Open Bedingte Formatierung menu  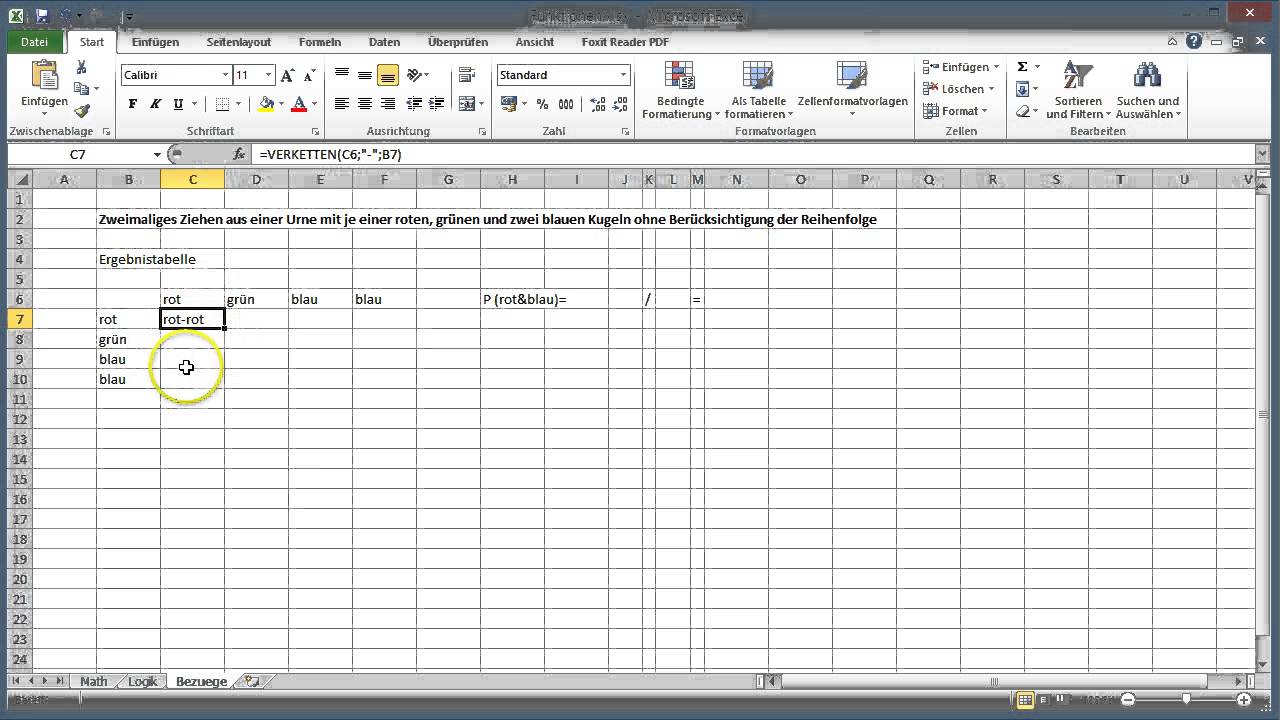(x=680, y=90)
